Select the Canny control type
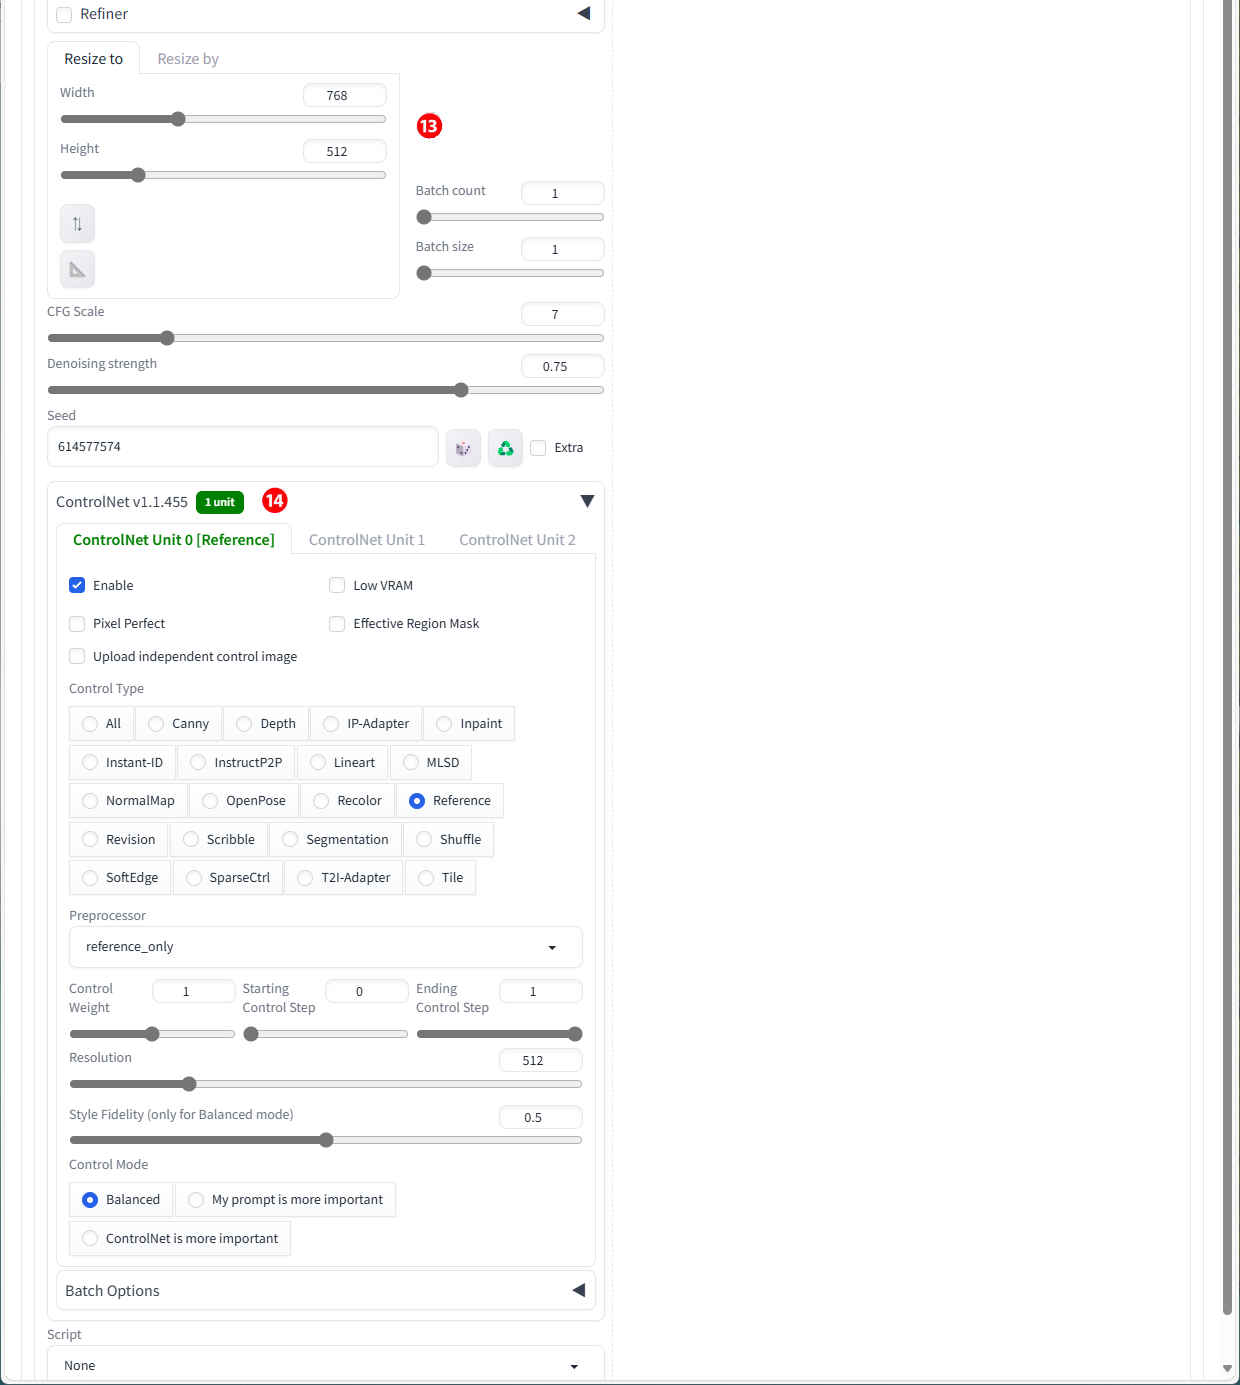1240x1385 pixels. coord(156,724)
